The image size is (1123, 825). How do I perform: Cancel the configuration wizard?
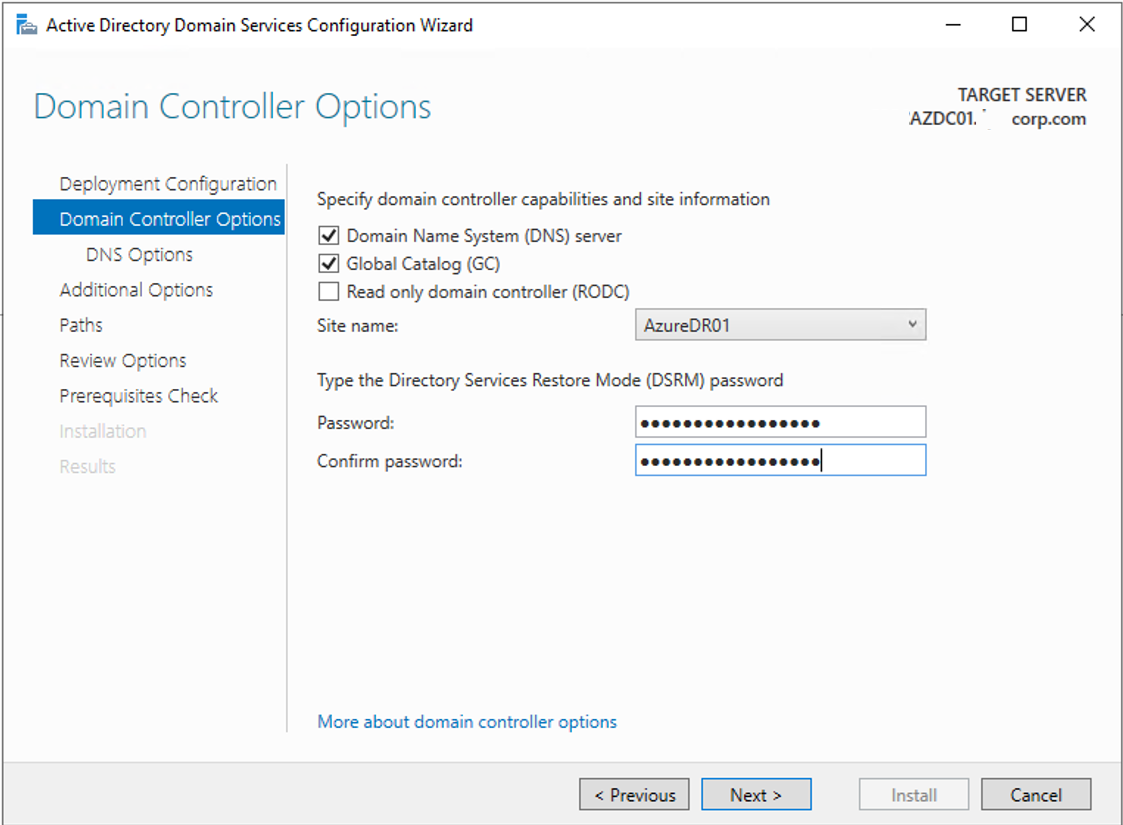click(1036, 795)
